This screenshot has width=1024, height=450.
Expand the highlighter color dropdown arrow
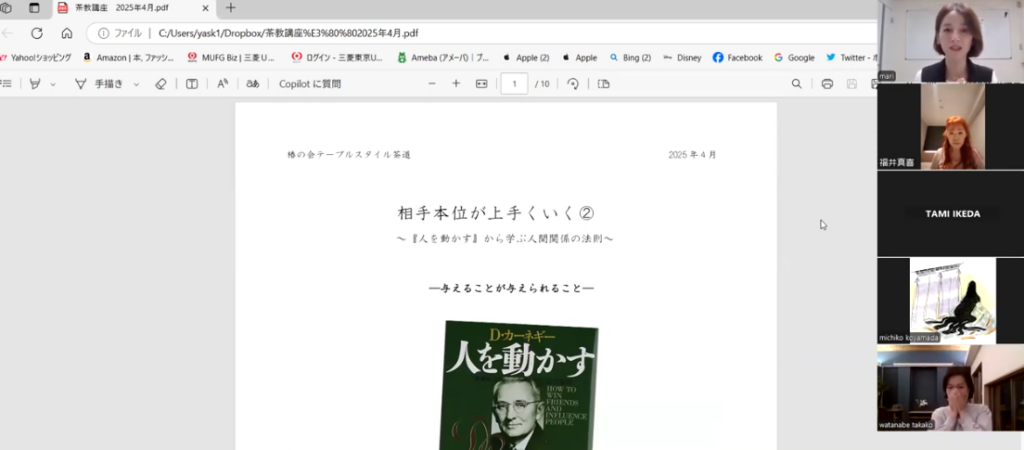tap(53, 84)
